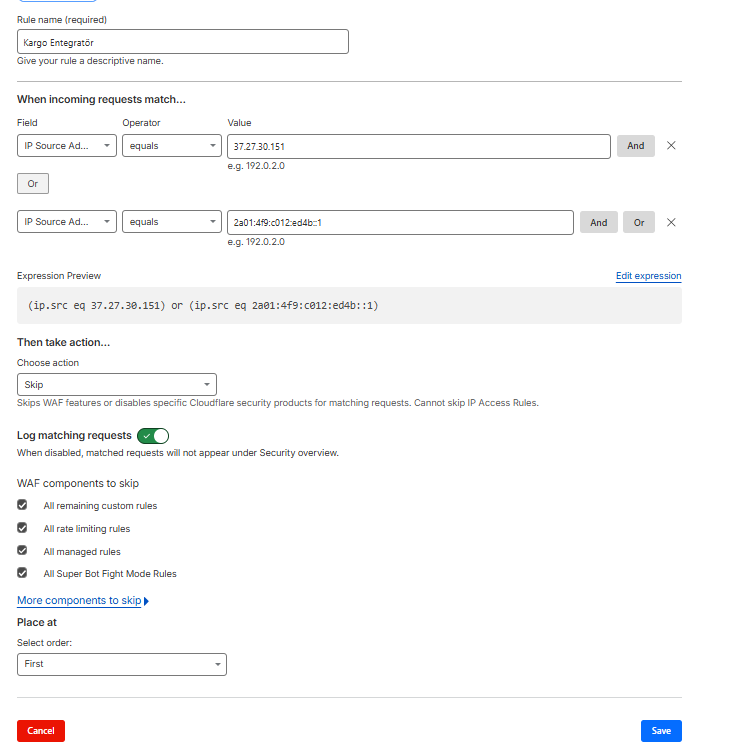Open the first row Field dropdown
The height and width of the screenshot is (746, 729).
click(67, 146)
